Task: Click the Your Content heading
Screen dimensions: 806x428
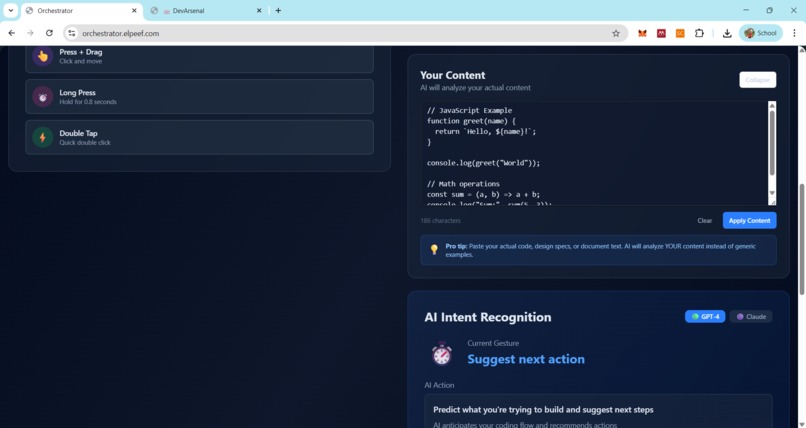Action: click(x=452, y=75)
